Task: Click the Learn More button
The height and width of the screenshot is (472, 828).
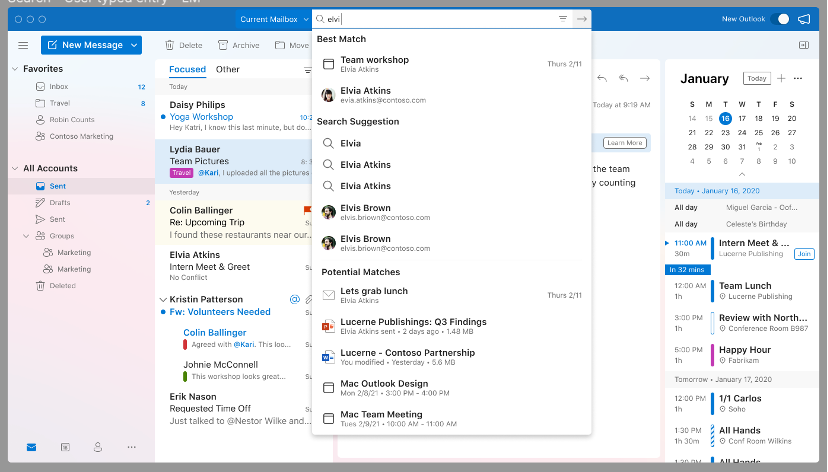Action: (x=625, y=143)
